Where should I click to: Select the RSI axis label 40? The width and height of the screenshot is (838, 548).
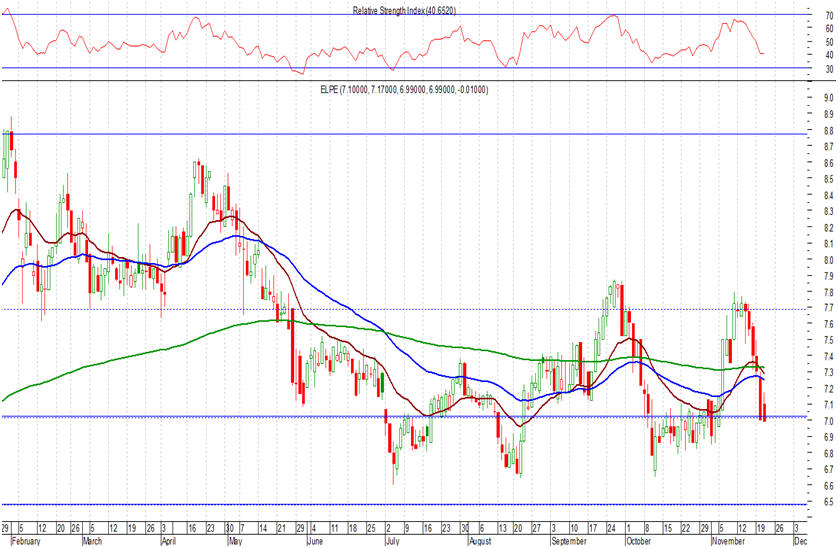[x=829, y=55]
